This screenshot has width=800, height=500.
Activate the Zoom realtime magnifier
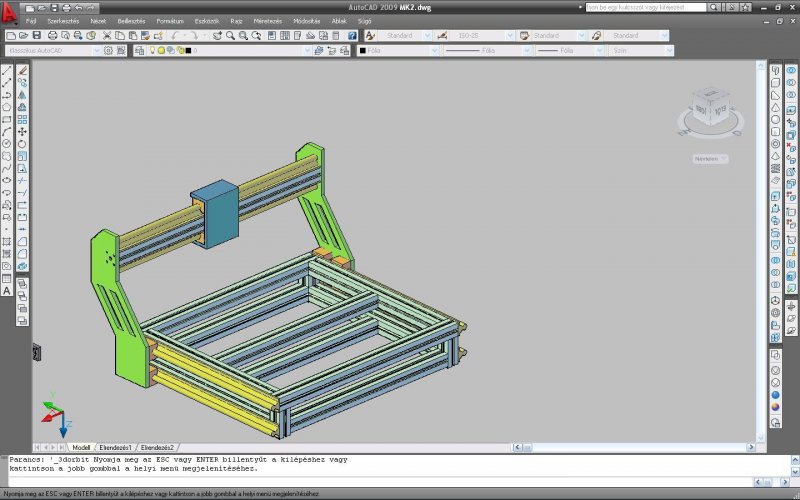231,35
